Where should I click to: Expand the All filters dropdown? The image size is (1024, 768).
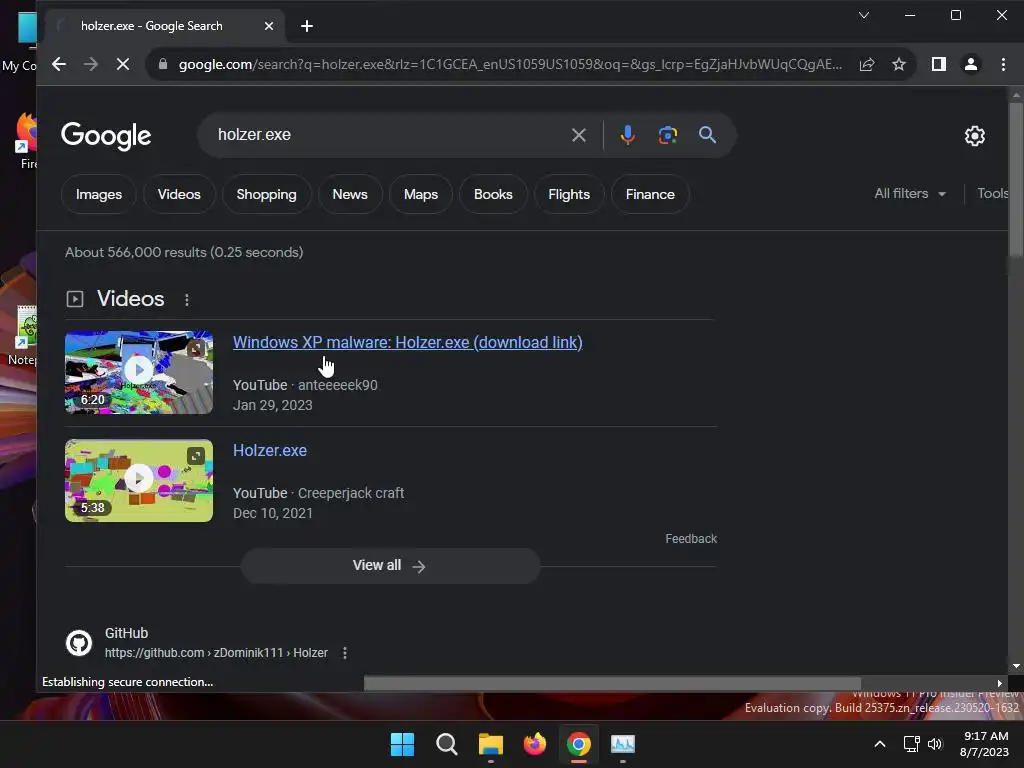pos(910,193)
